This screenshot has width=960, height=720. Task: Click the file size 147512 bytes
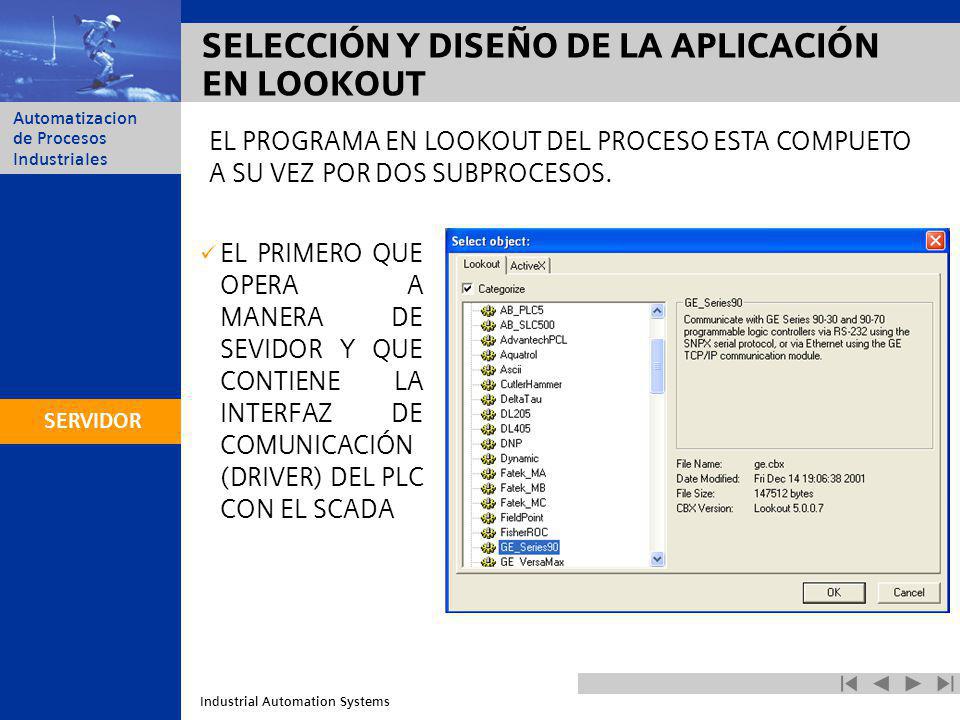(784, 493)
